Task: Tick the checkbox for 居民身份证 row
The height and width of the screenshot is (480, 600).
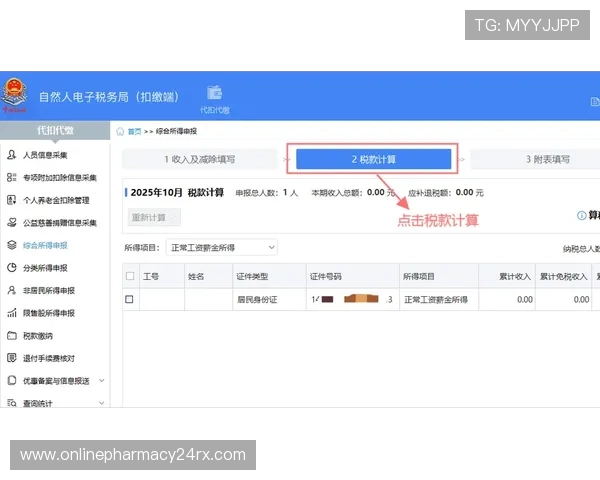Action: click(129, 299)
